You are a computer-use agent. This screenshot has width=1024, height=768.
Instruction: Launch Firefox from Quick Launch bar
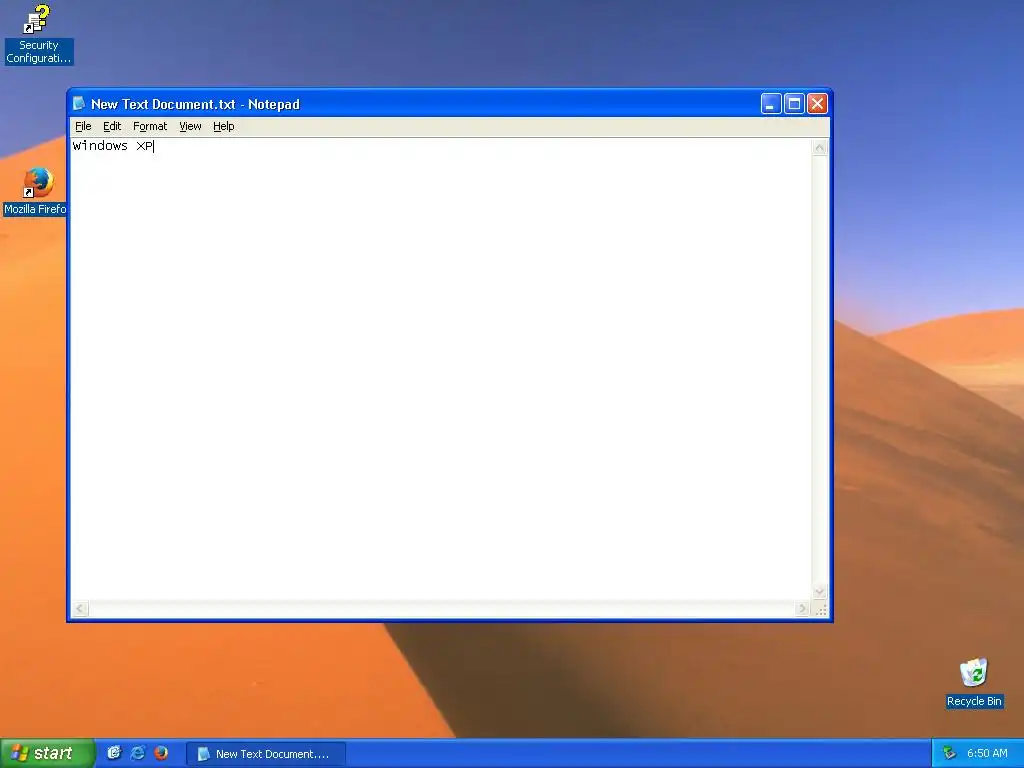click(x=161, y=753)
